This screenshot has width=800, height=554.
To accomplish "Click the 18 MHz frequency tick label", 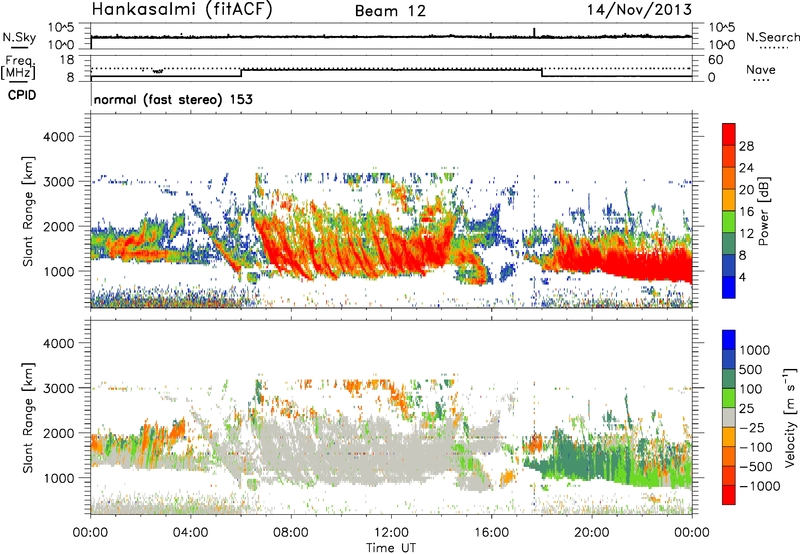I will coord(67,60).
